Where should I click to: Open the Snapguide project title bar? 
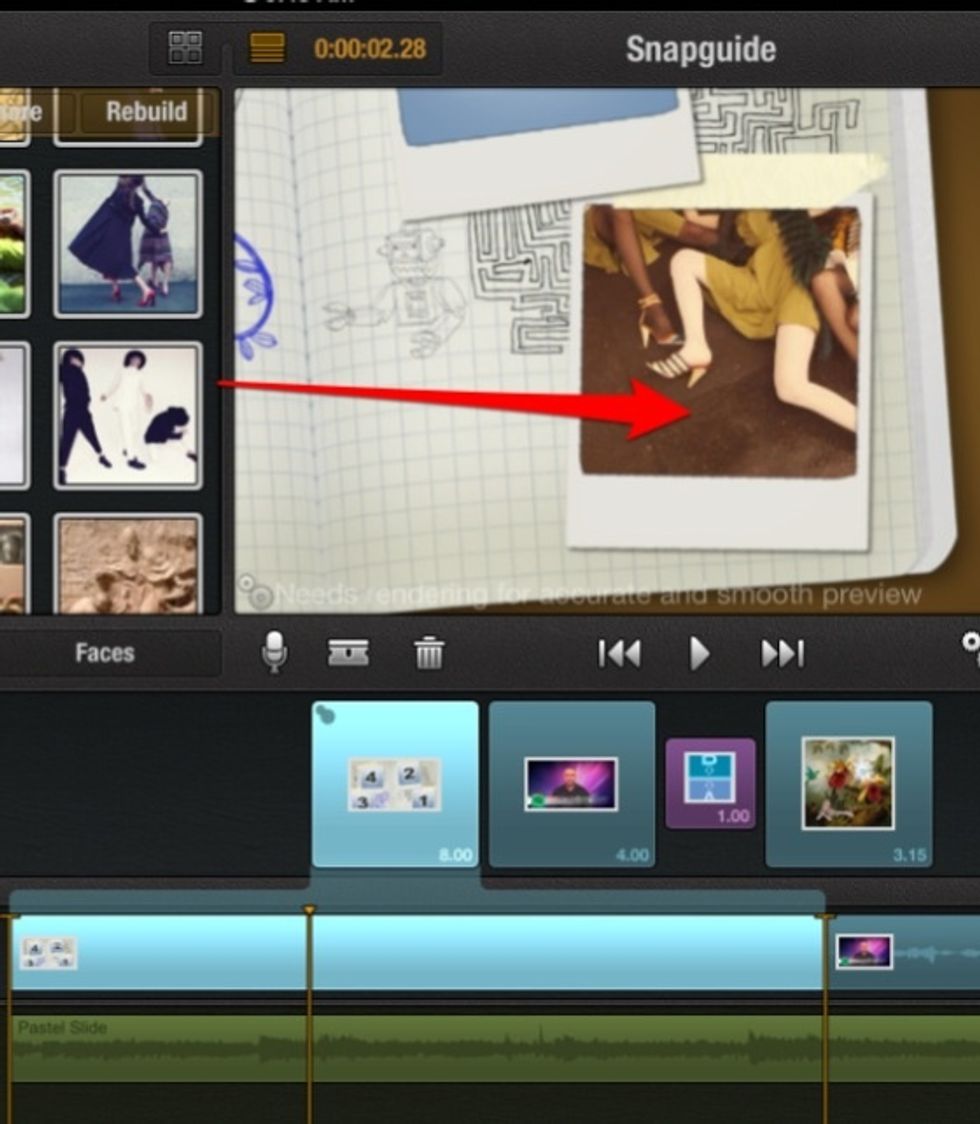[700, 48]
